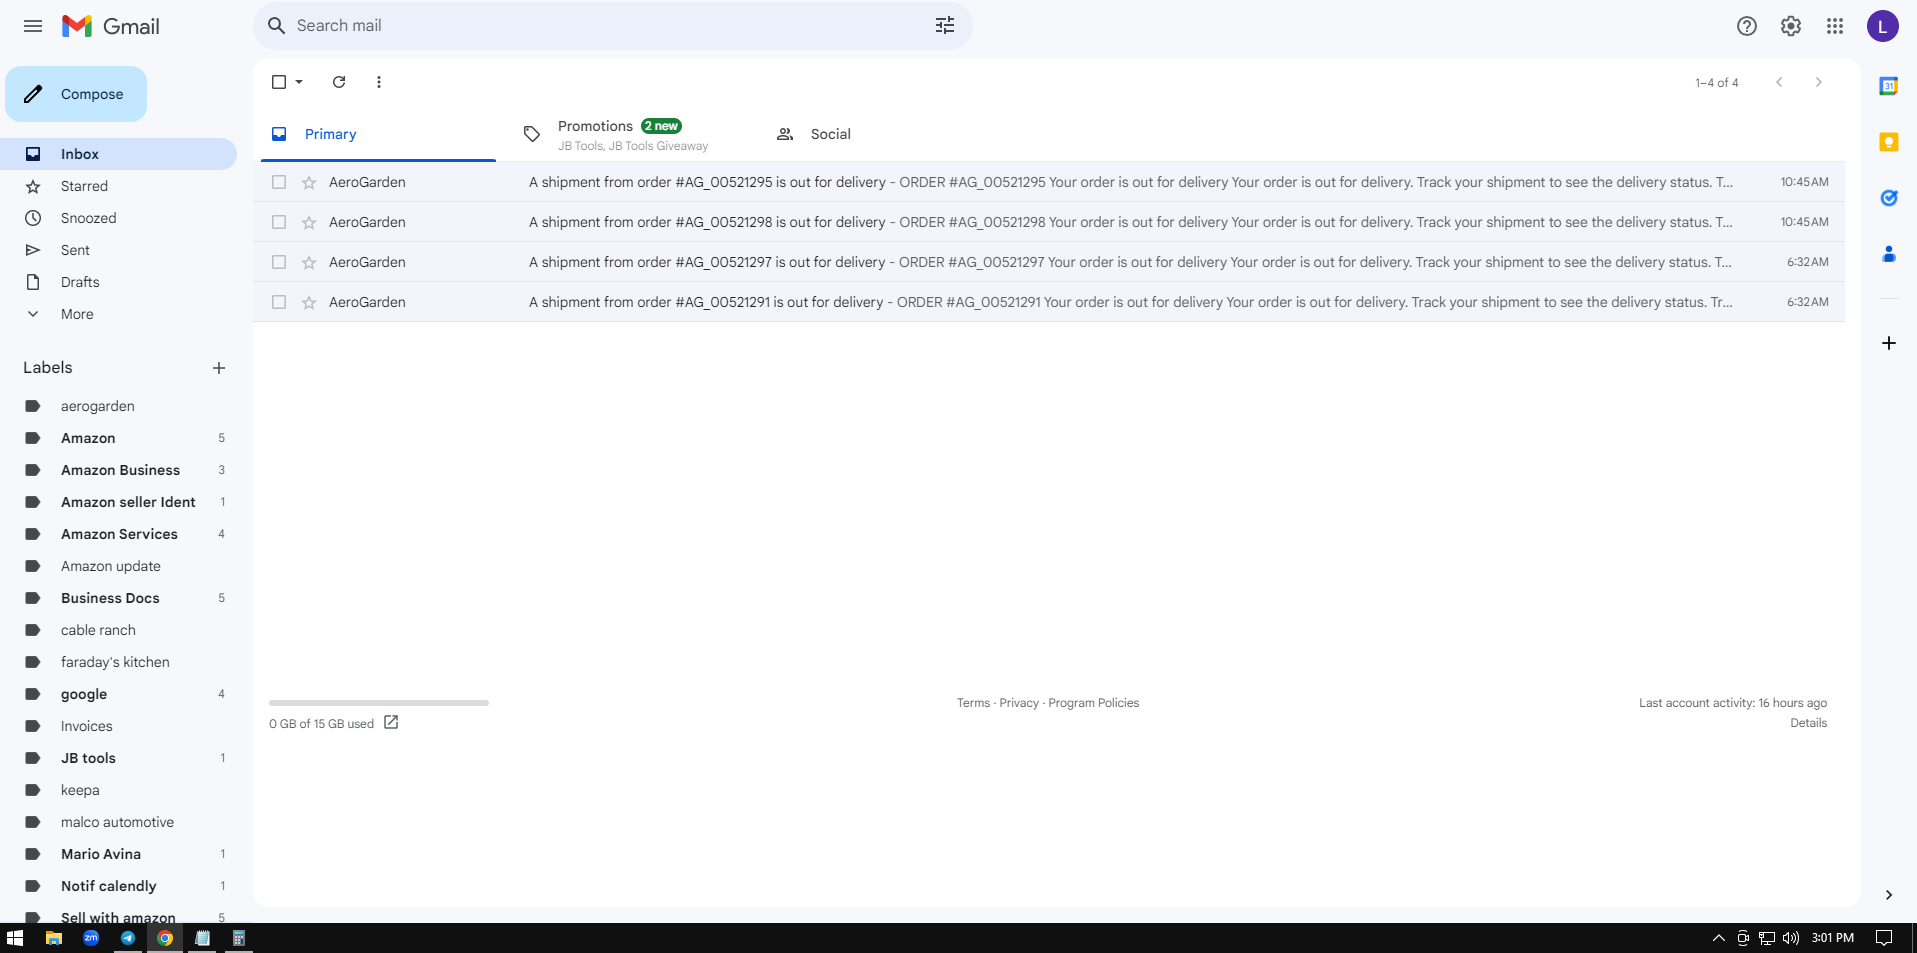Click the Compose button
The width and height of the screenshot is (1917, 953).
[x=76, y=94]
